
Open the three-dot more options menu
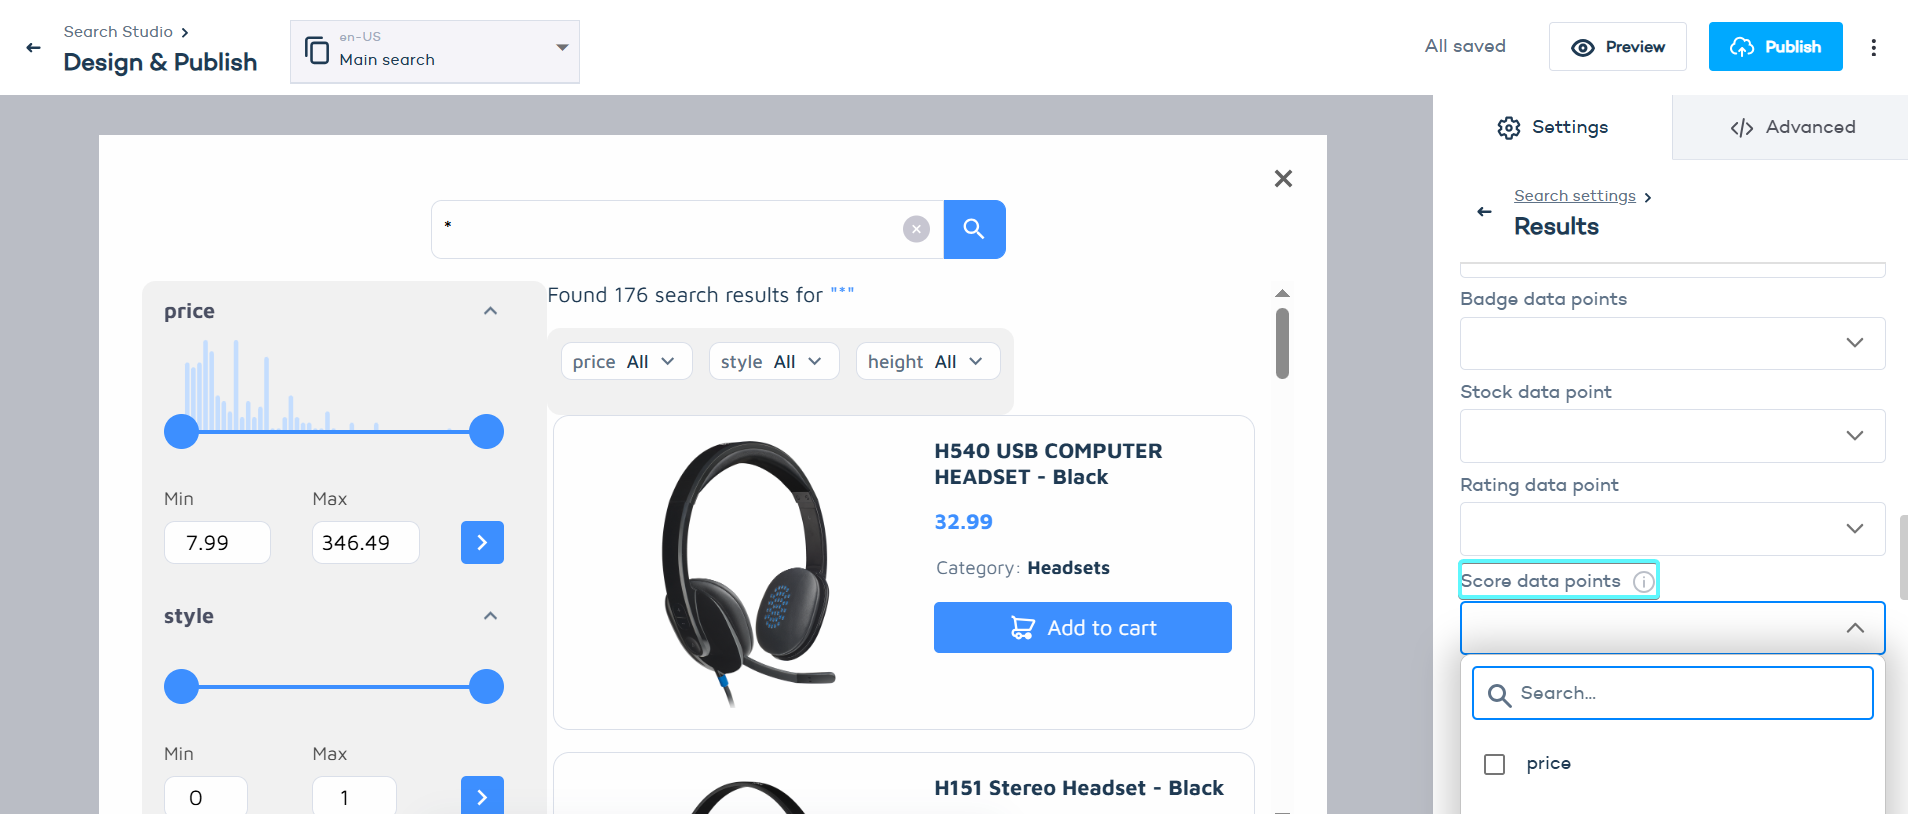pyautogui.click(x=1873, y=47)
